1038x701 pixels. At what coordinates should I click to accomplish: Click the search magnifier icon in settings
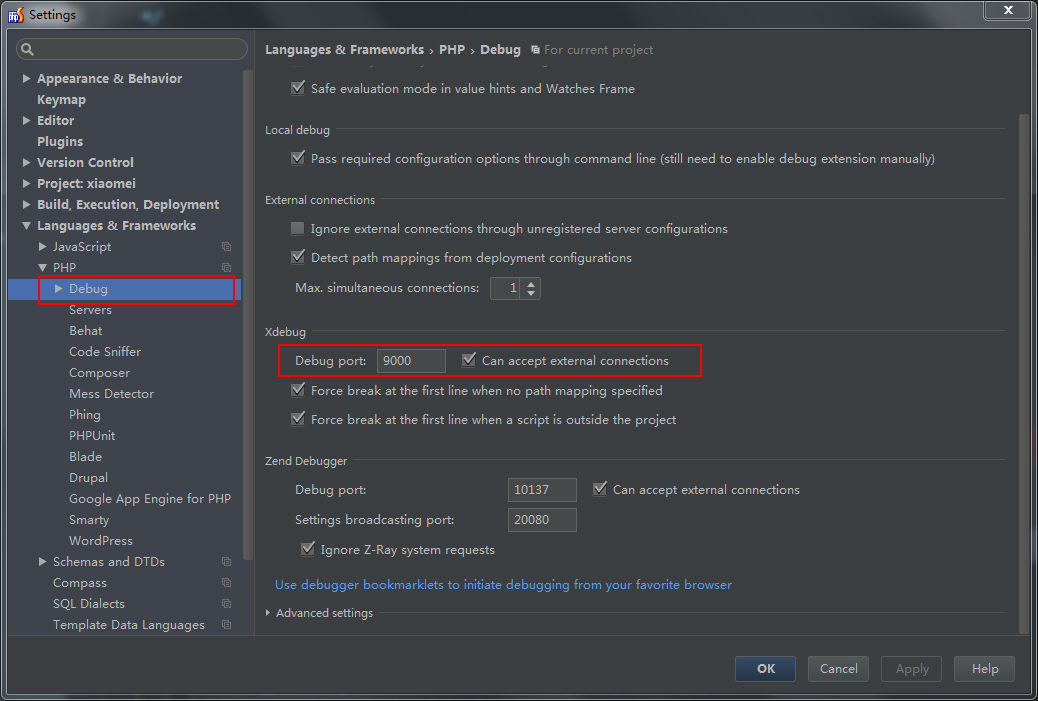(27, 49)
